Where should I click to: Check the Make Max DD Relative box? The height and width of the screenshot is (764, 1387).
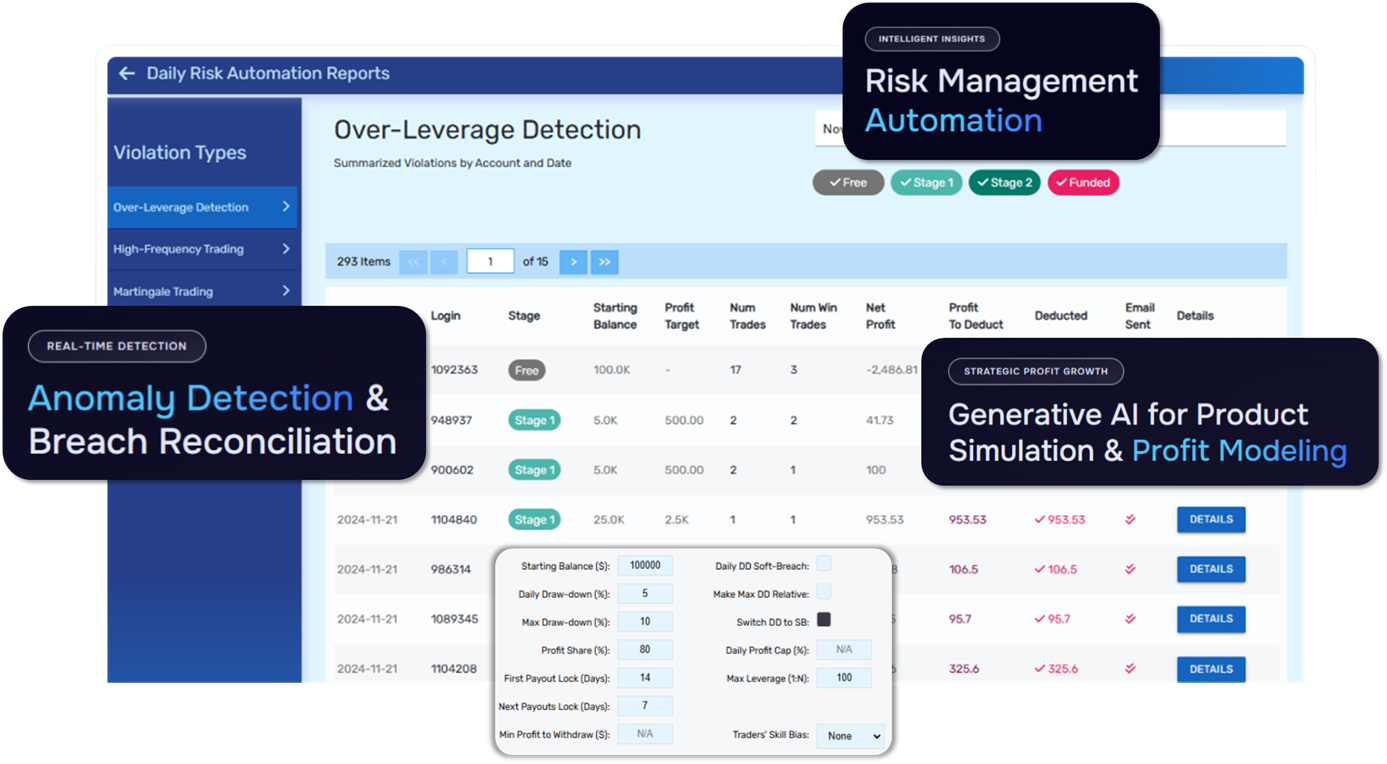click(x=824, y=593)
